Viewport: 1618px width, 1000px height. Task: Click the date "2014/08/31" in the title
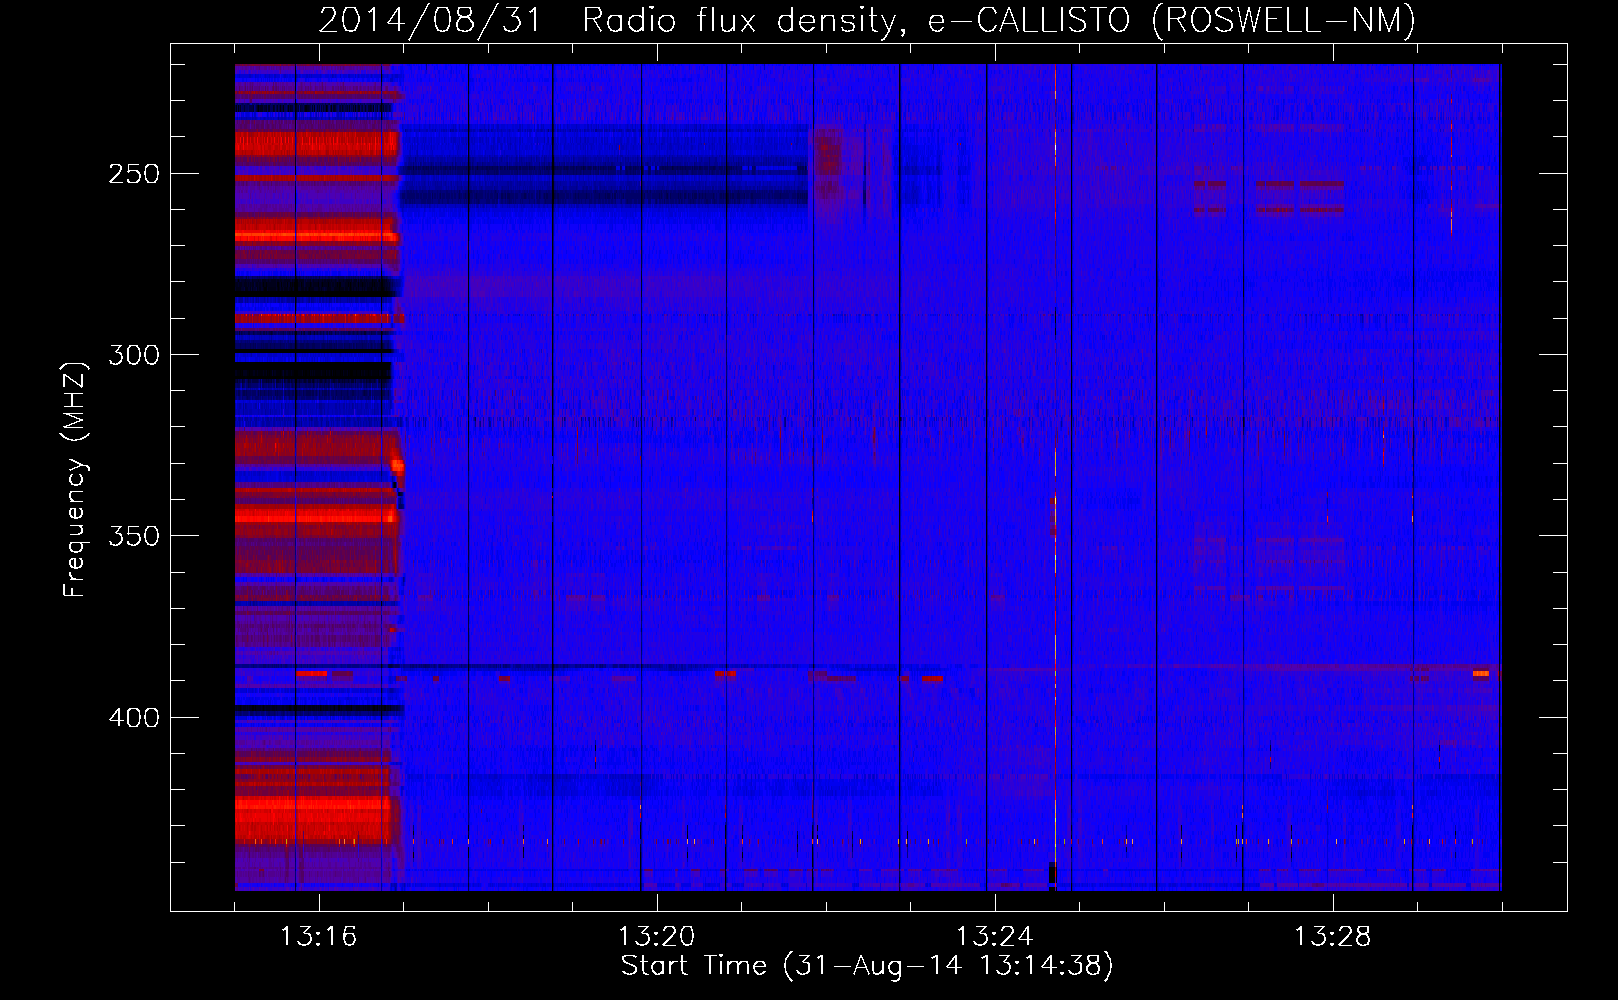click(430, 20)
